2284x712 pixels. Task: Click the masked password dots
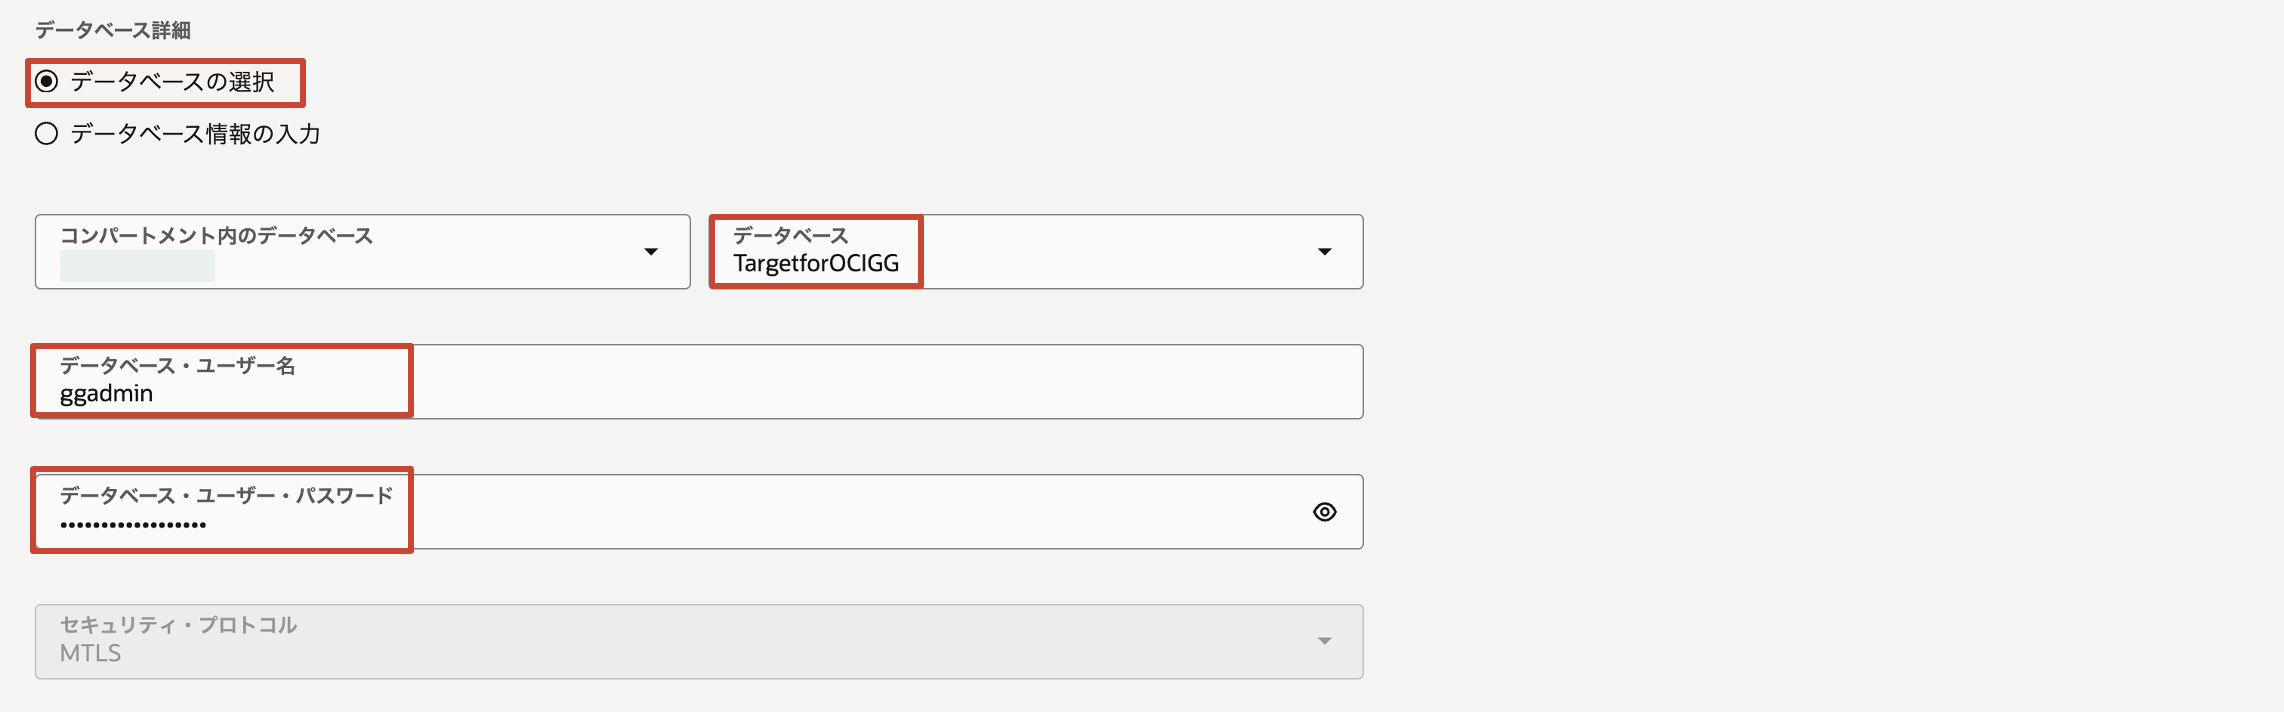point(133,524)
